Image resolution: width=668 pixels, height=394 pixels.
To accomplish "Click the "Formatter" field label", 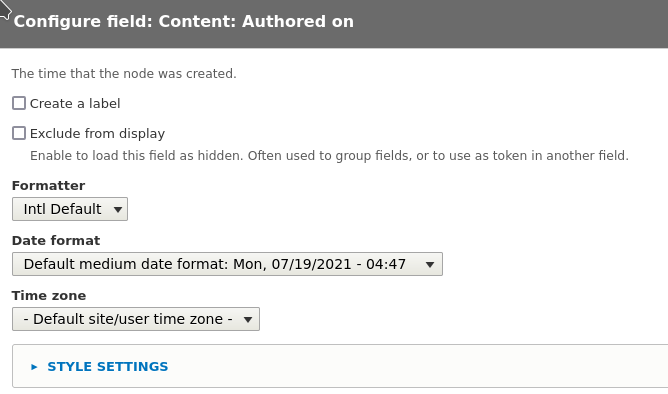I will (48, 186).
